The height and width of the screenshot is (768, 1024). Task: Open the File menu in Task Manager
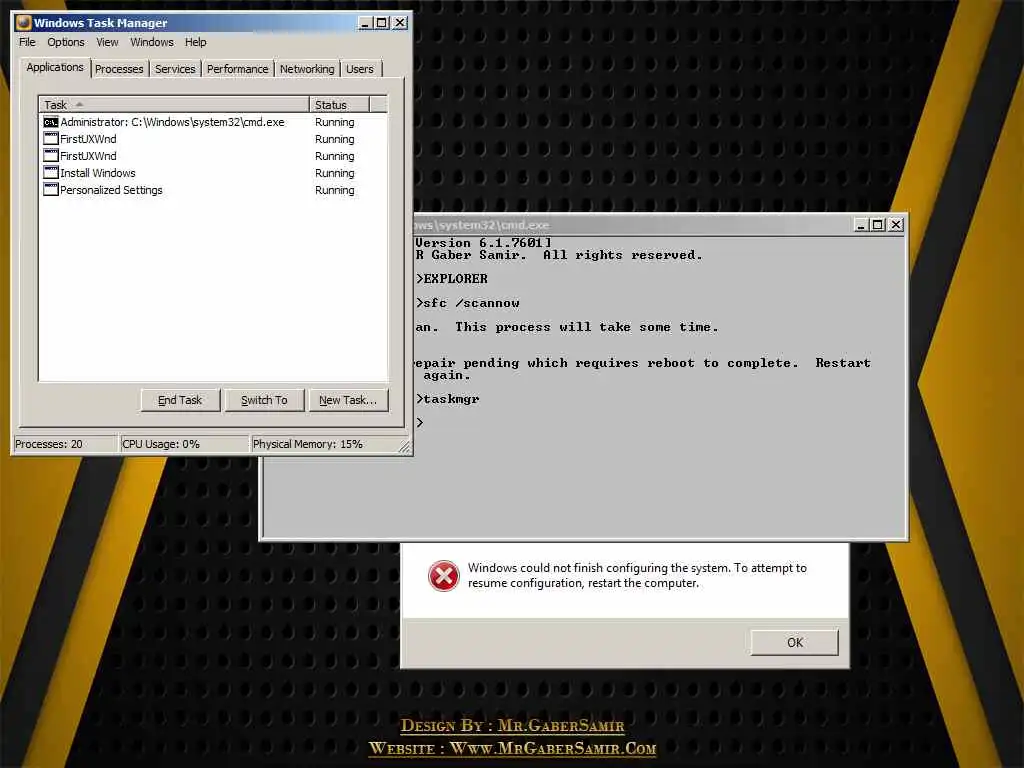(27, 42)
